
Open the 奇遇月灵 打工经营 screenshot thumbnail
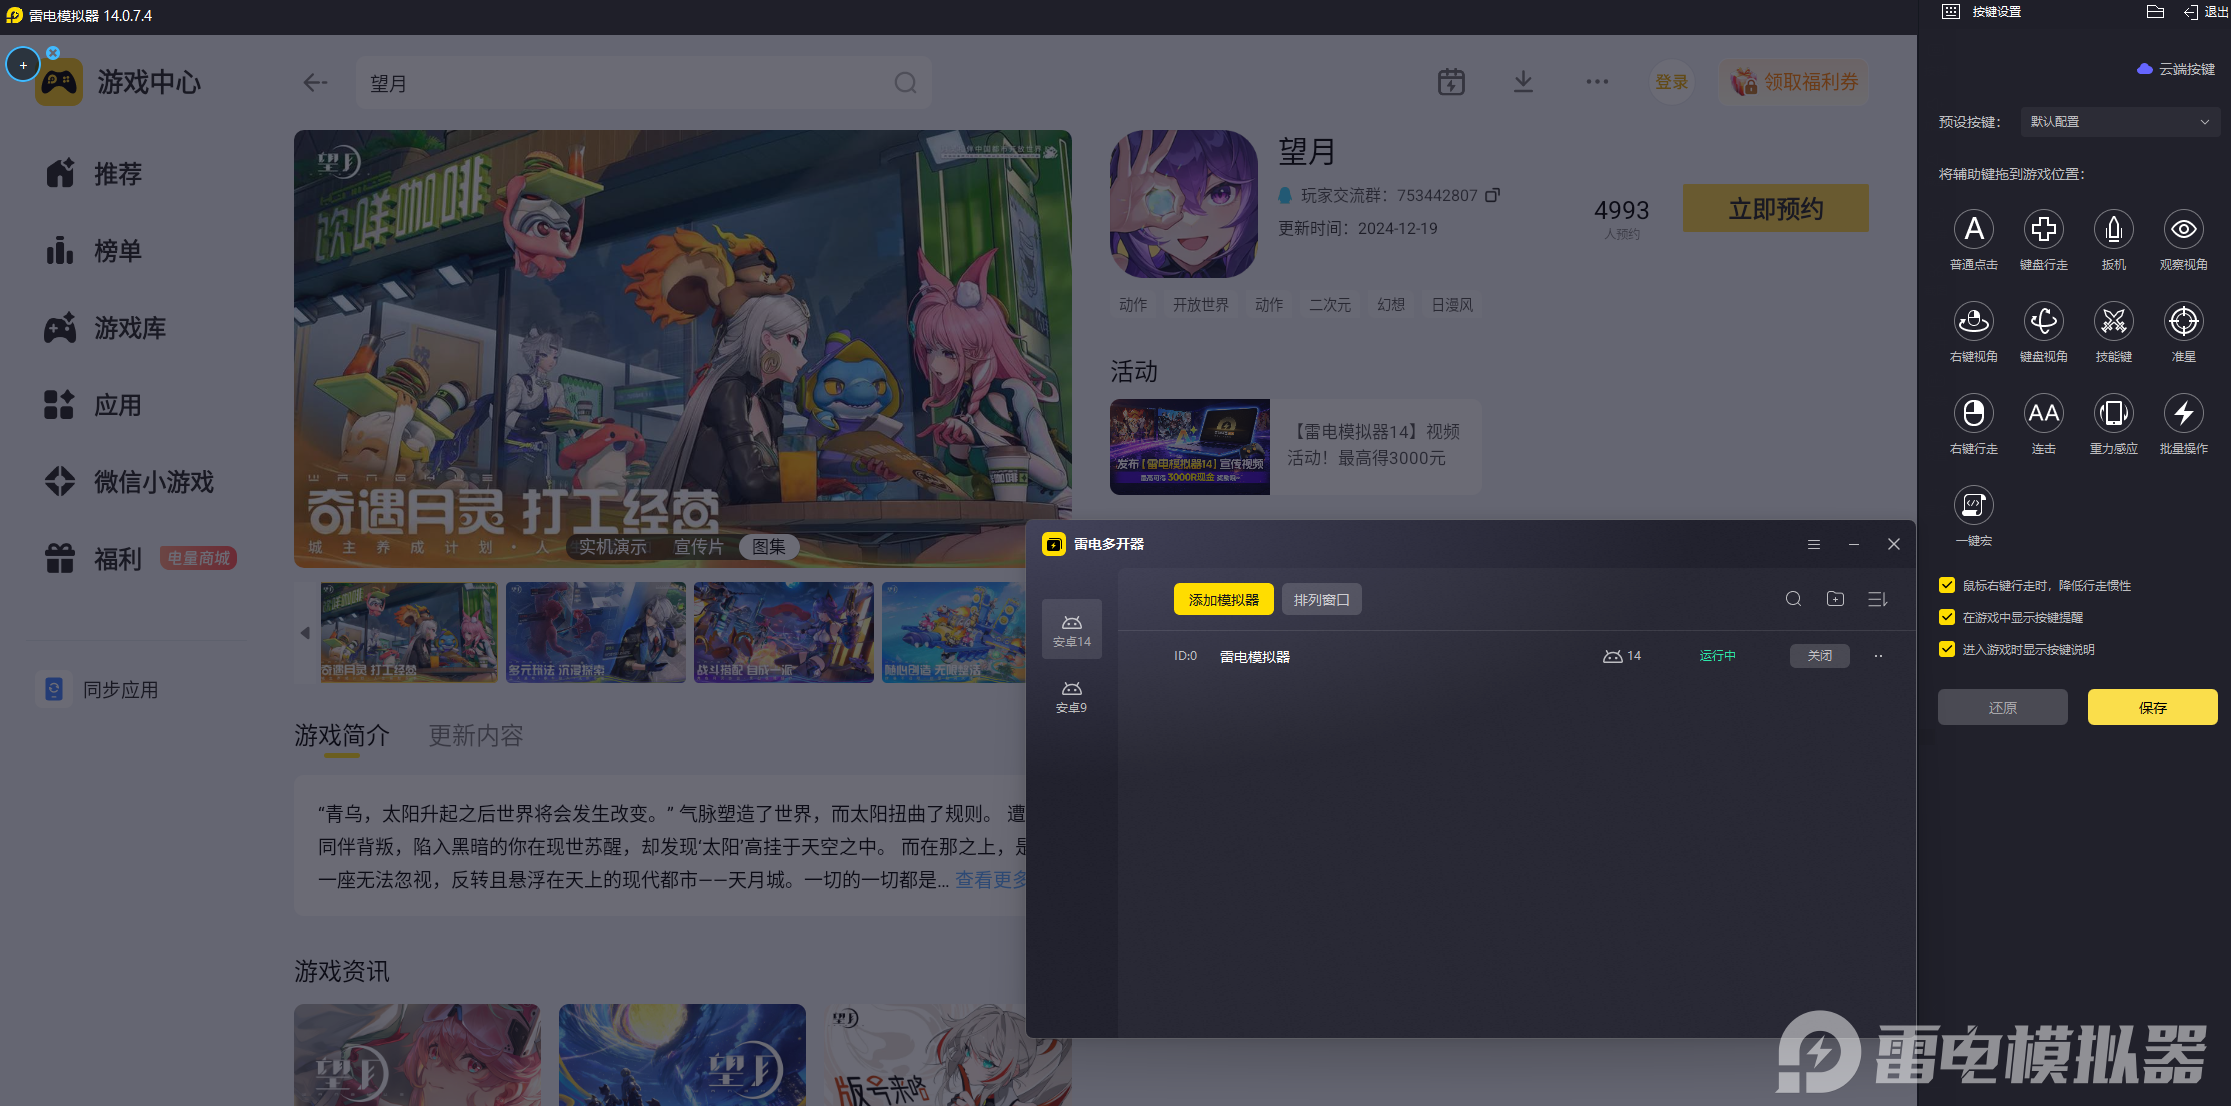408,633
